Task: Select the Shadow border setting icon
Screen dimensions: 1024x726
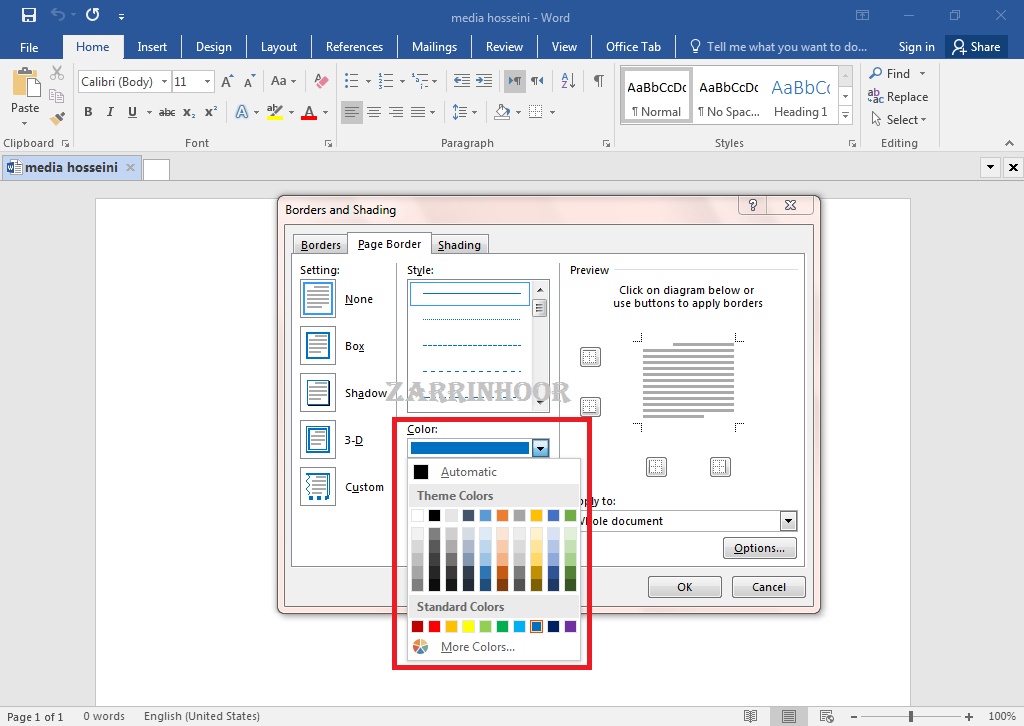Action: 318,393
